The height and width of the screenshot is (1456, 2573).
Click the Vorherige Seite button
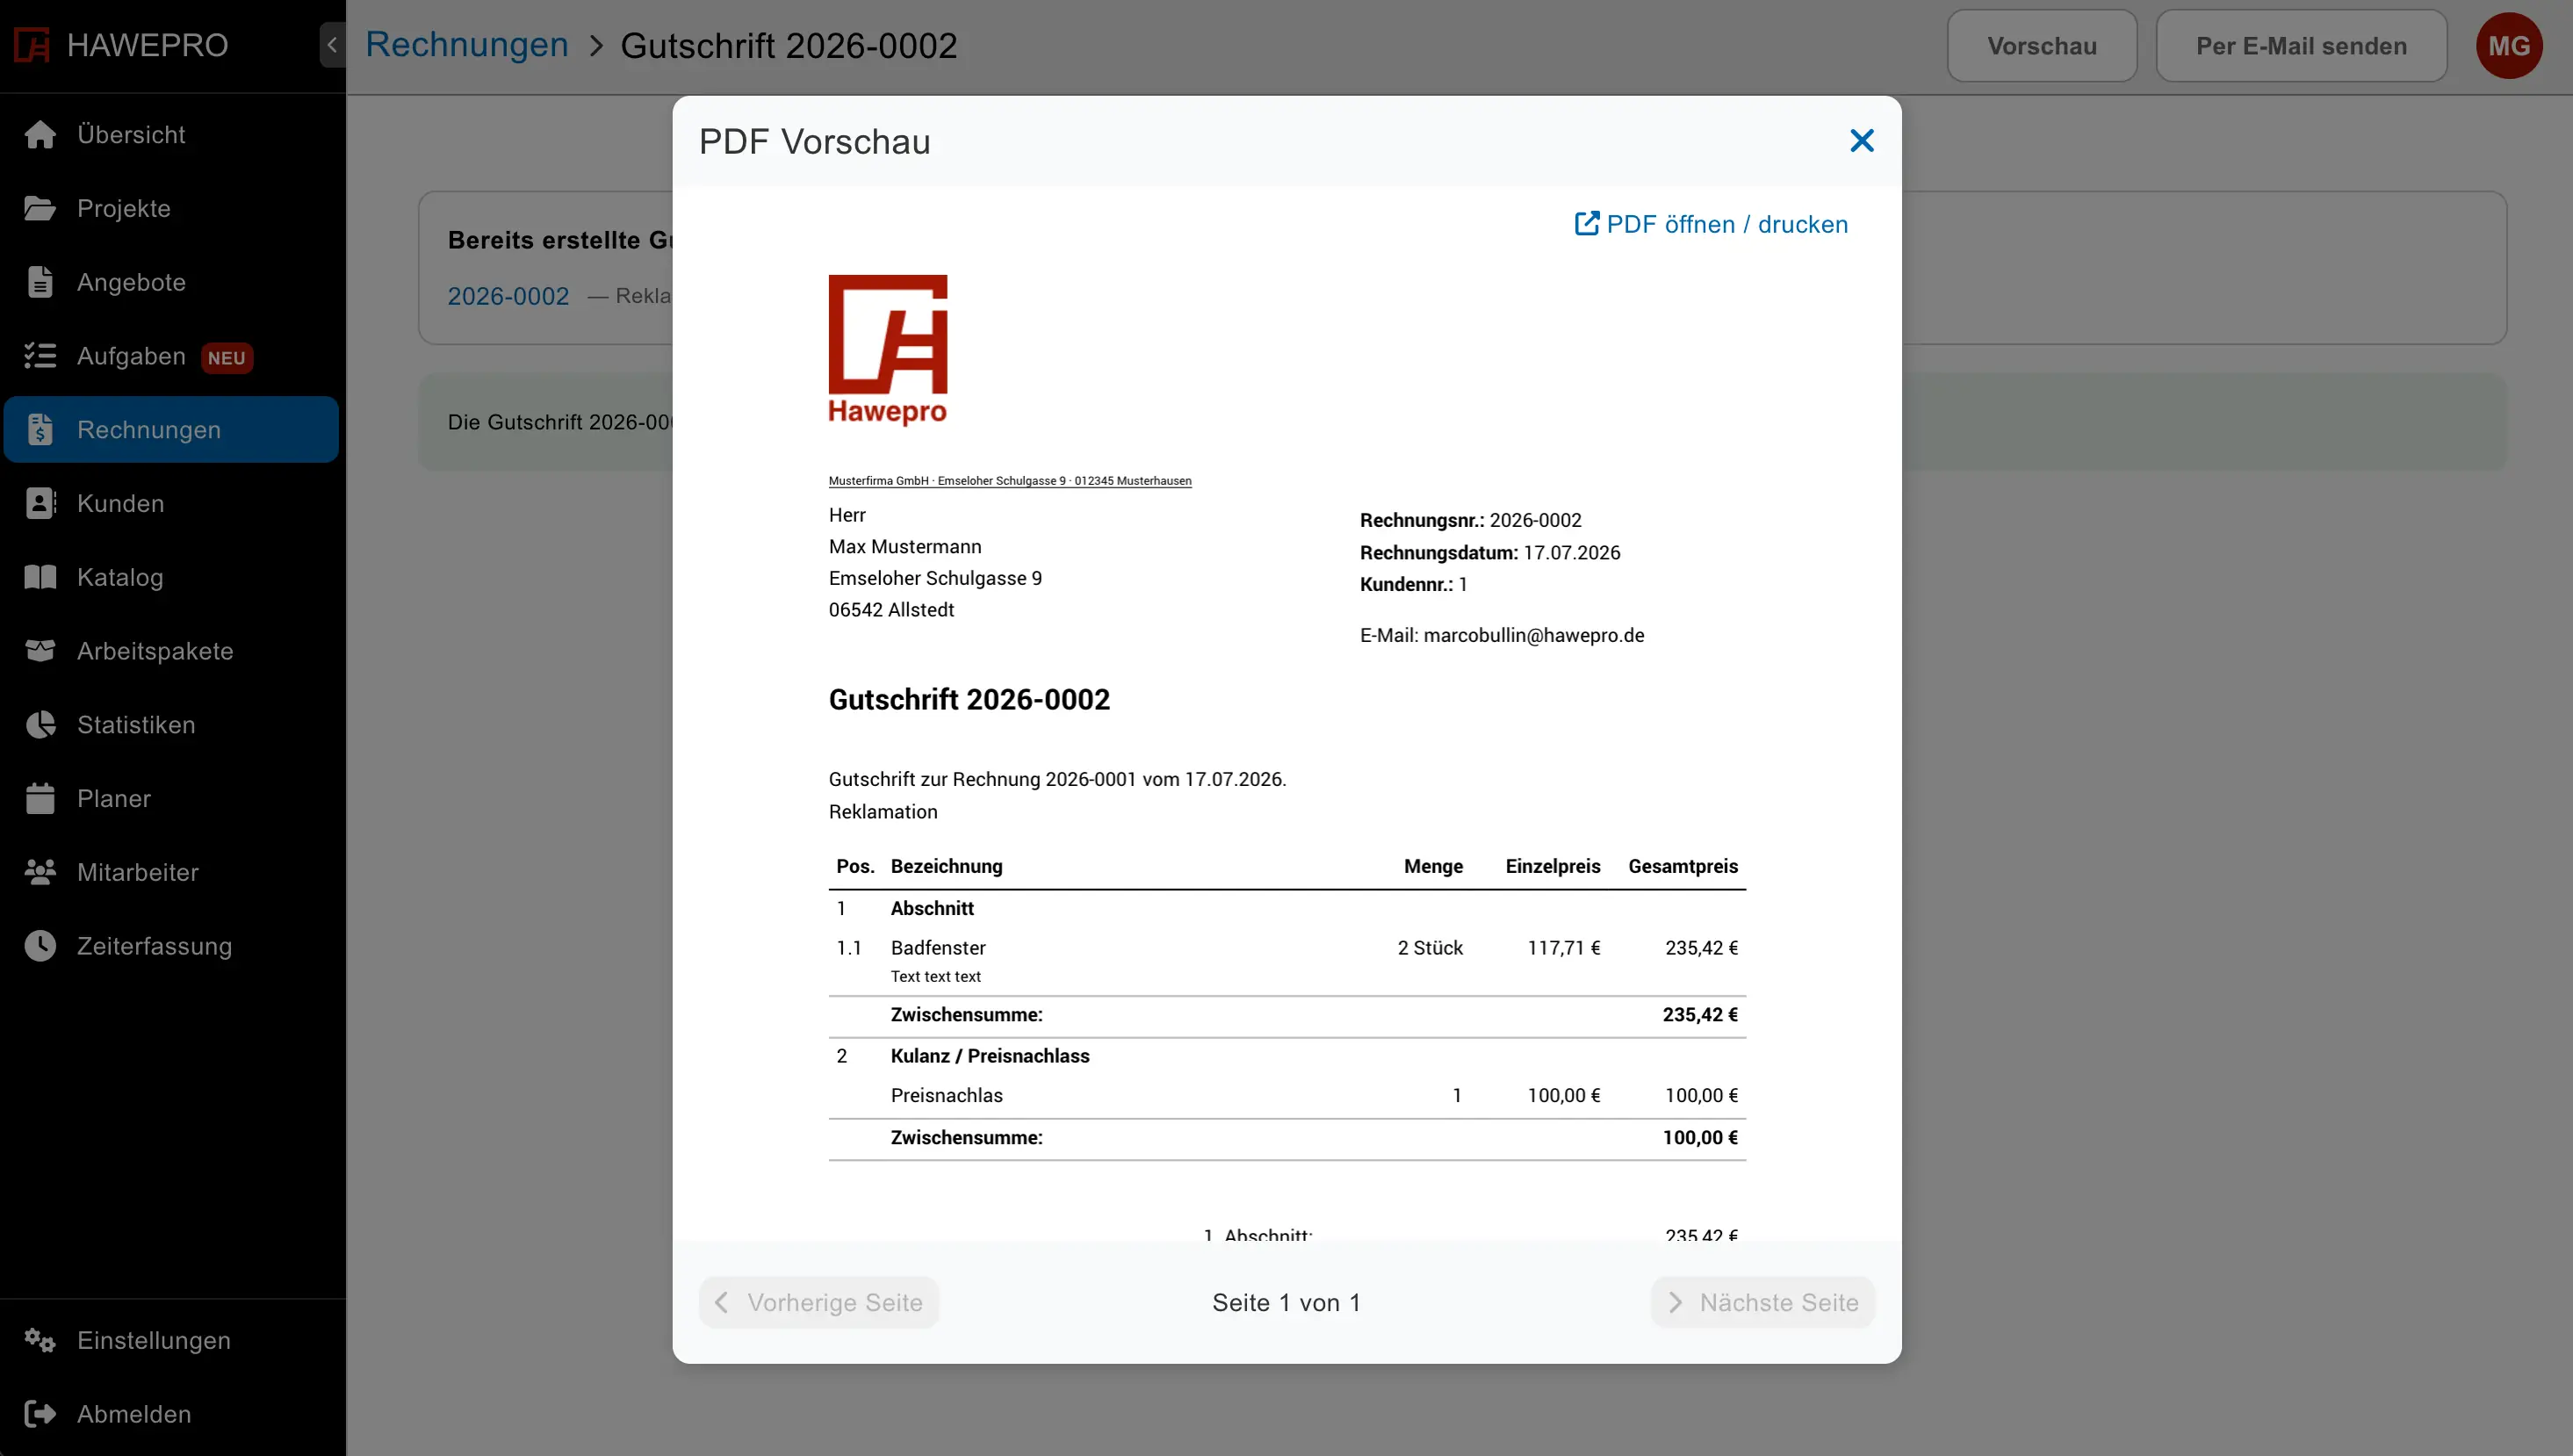click(819, 1302)
